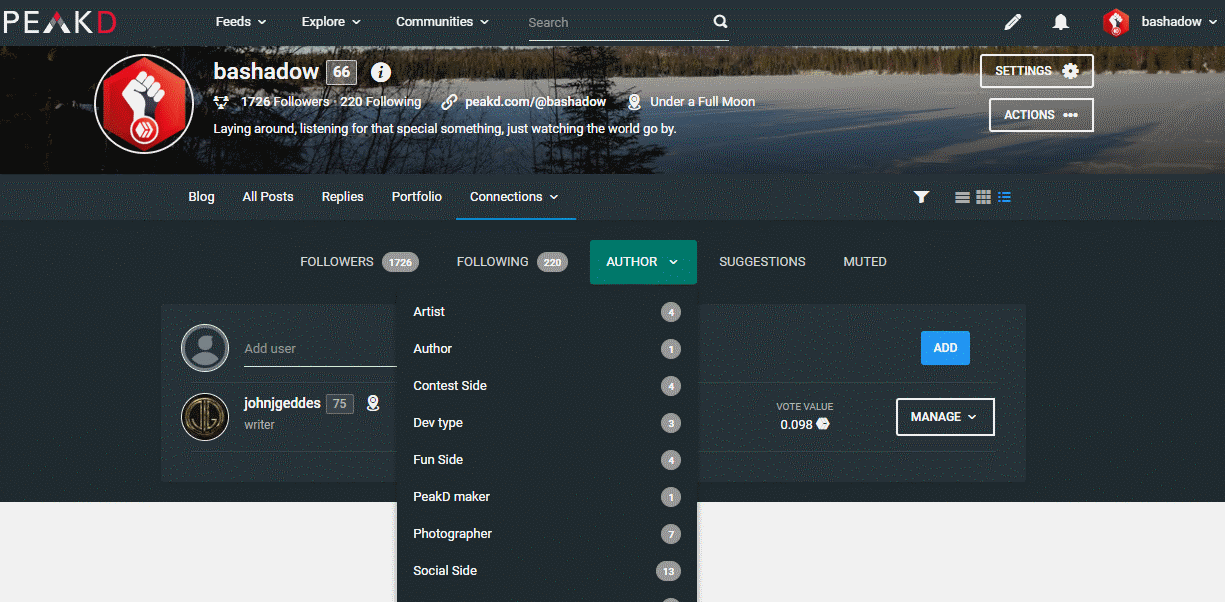Click the pencil compose post icon
The image size is (1225, 602).
pyautogui.click(x=1013, y=22)
